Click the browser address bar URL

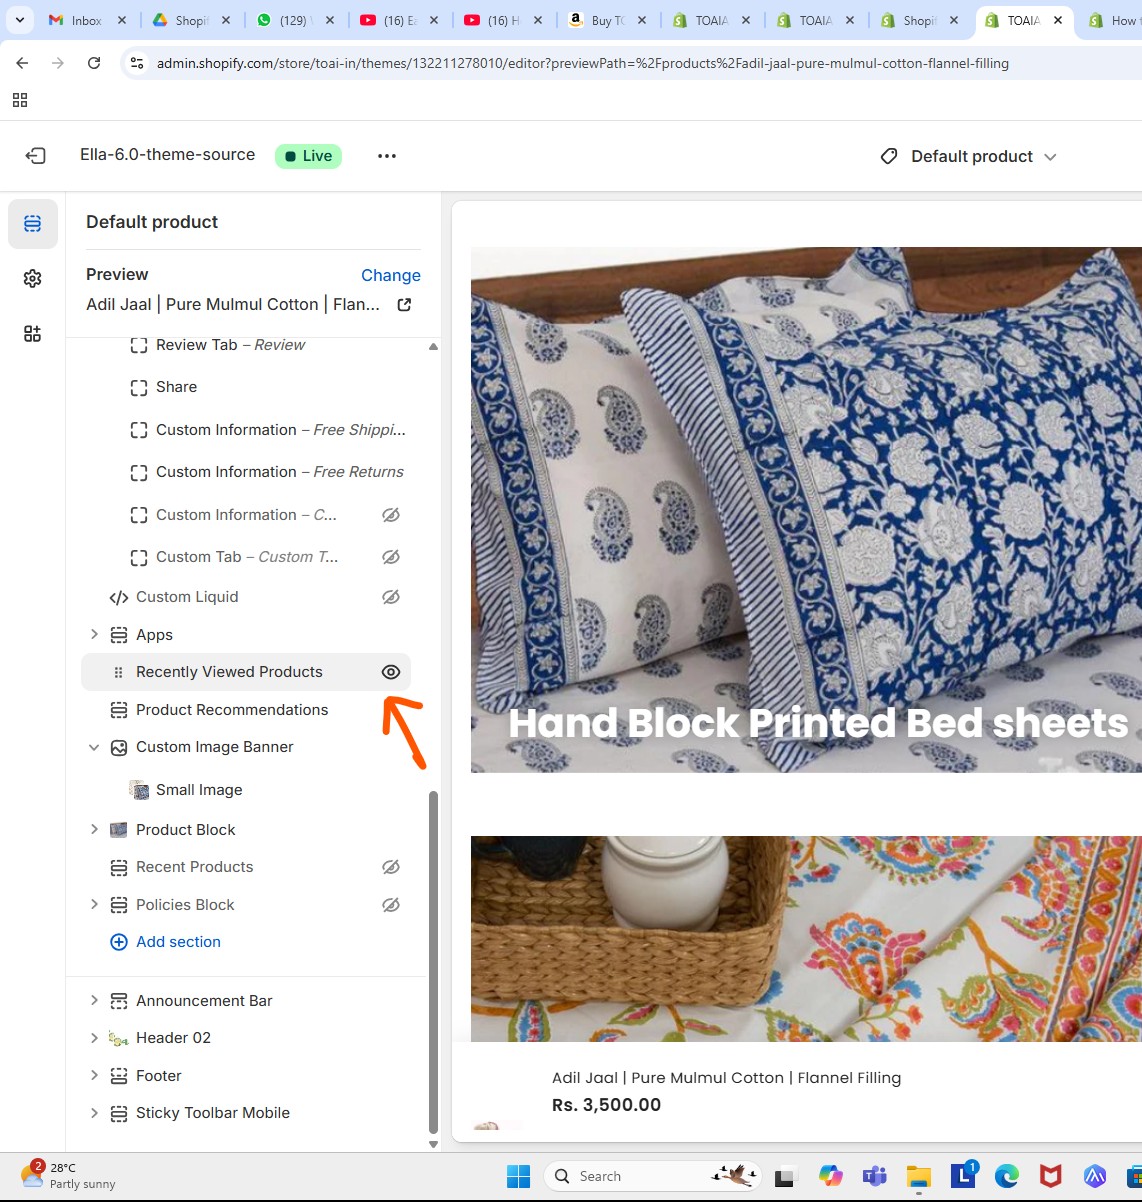[582, 63]
